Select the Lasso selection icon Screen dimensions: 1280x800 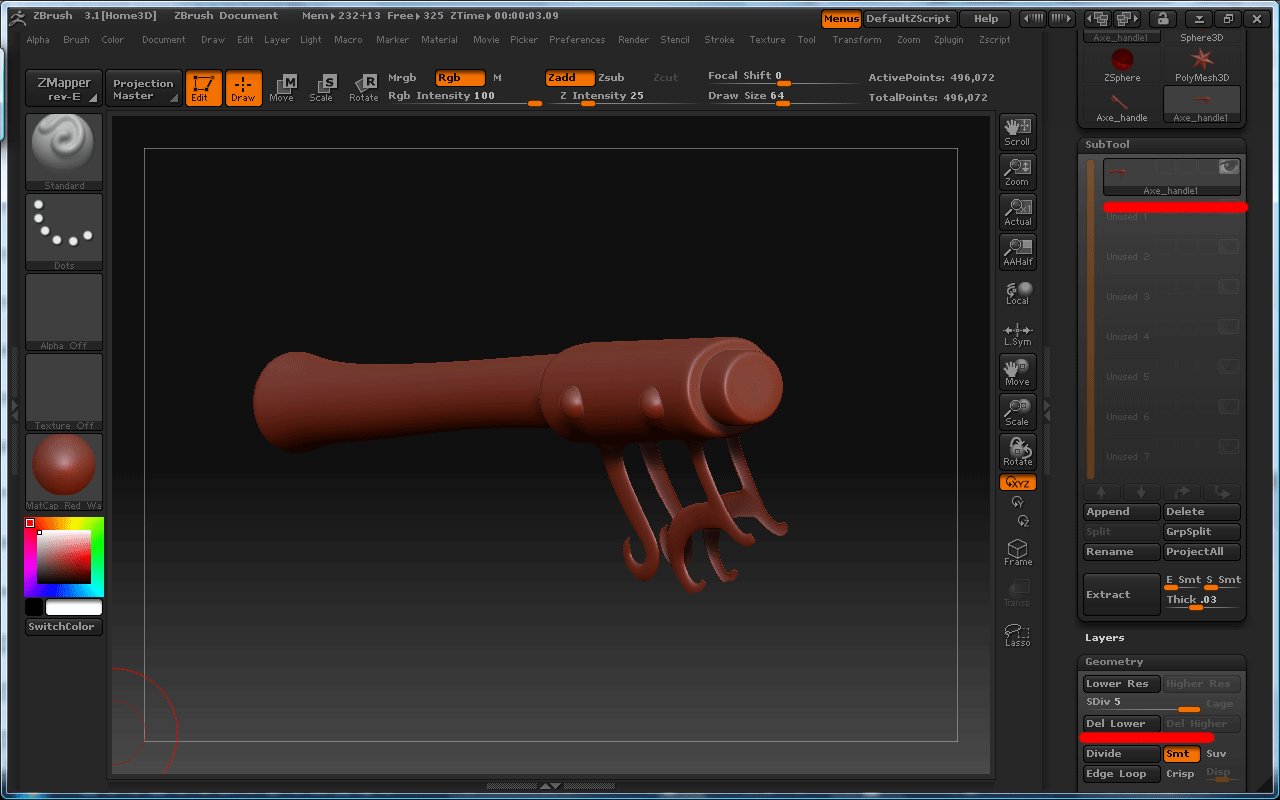tap(1017, 634)
